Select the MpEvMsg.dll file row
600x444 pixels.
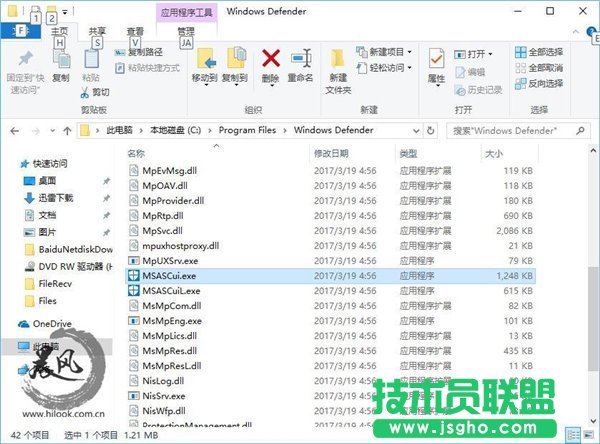click(331, 171)
